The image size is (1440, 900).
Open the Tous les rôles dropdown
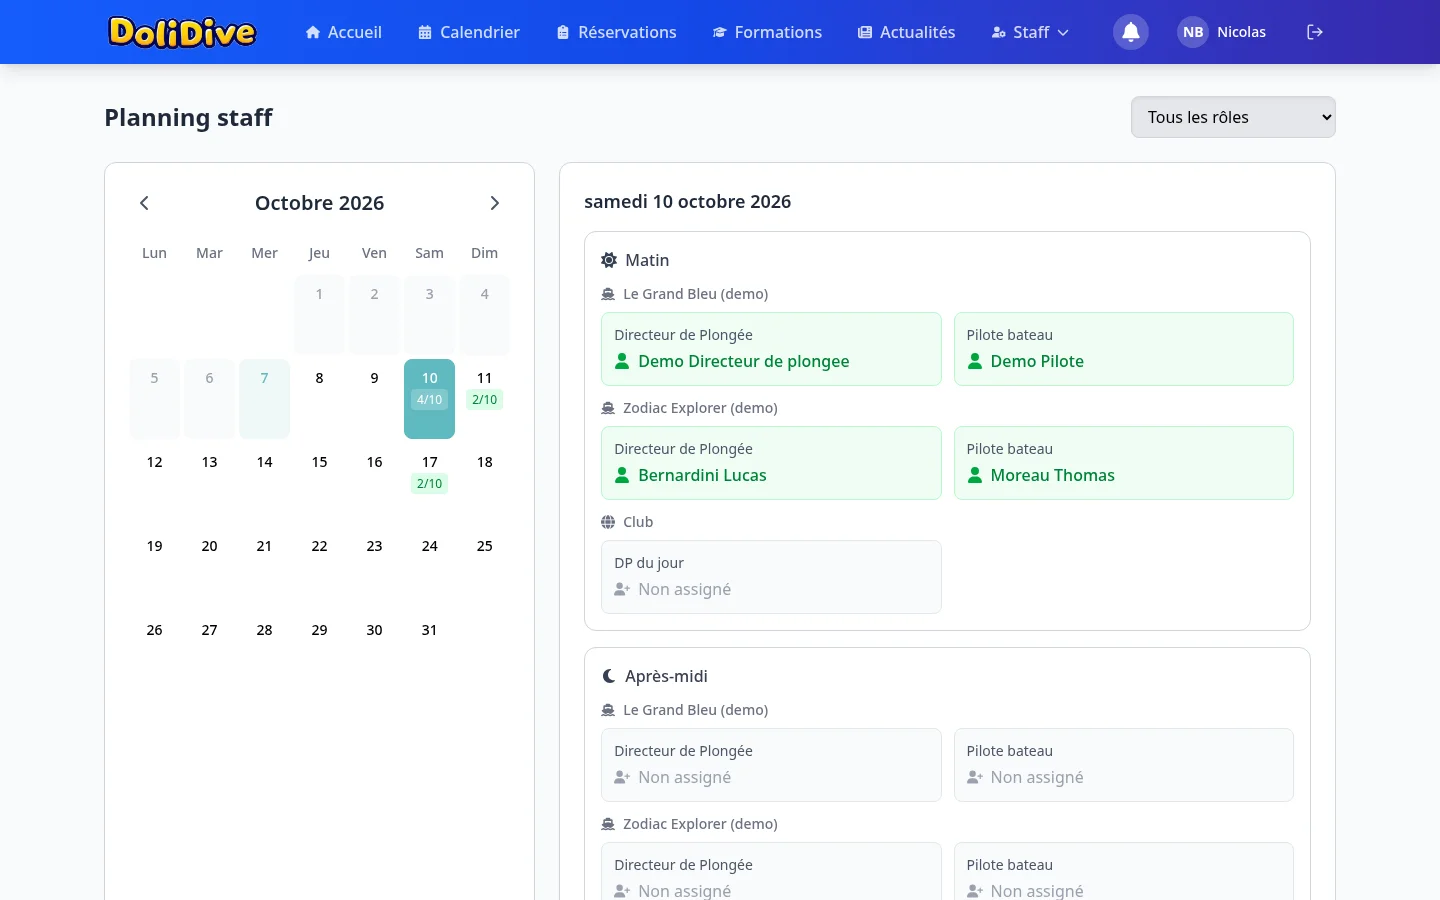[1233, 117]
